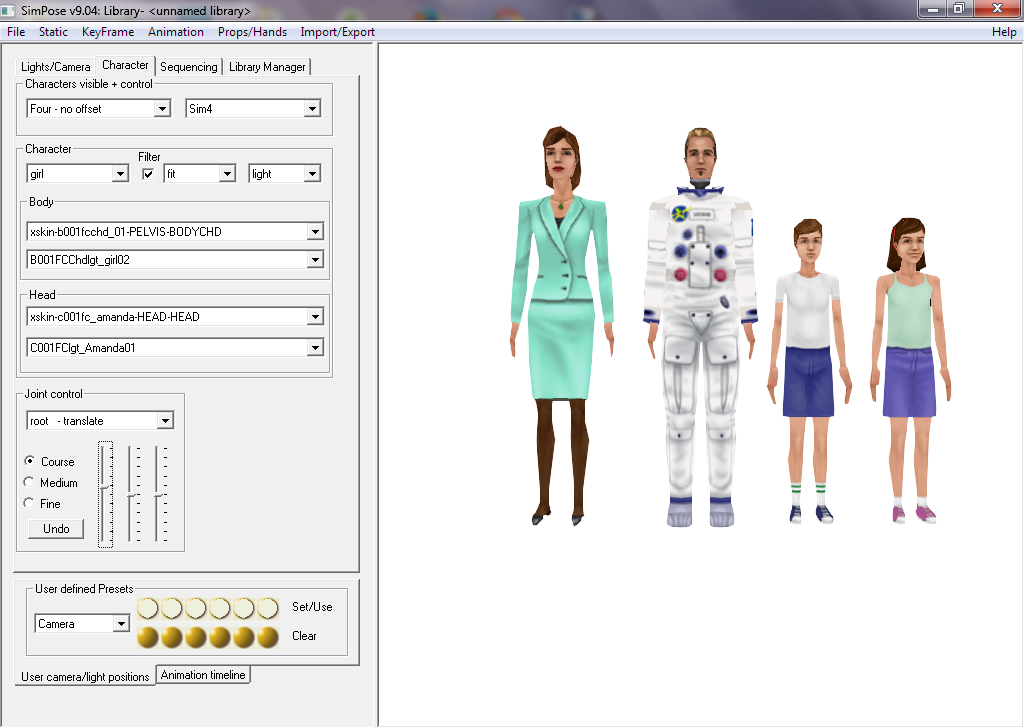This screenshot has width=1024, height=728.
Task: Toggle the Filter checkbox
Action: [x=148, y=174]
